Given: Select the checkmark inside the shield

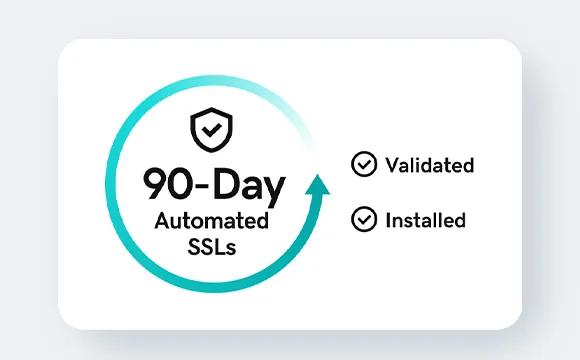Looking at the screenshot, I should coord(212,129).
